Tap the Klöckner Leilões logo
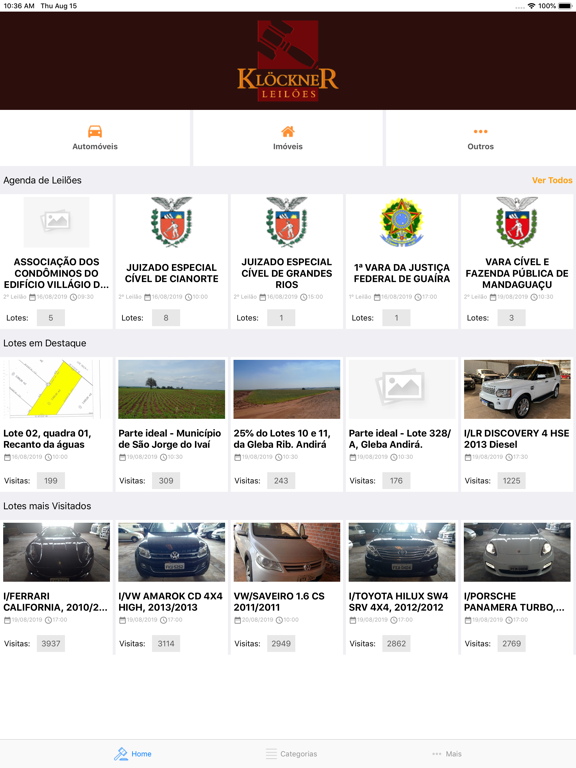 [288, 61]
